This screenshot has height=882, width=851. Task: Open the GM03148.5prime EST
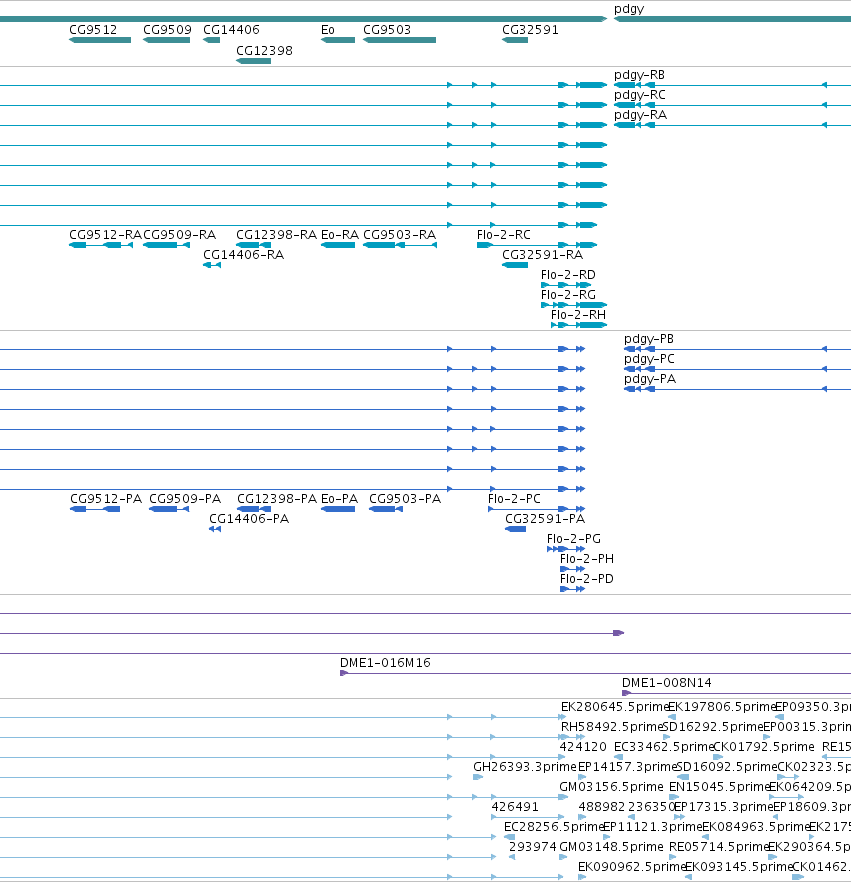pyautogui.click(x=563, y=857)
